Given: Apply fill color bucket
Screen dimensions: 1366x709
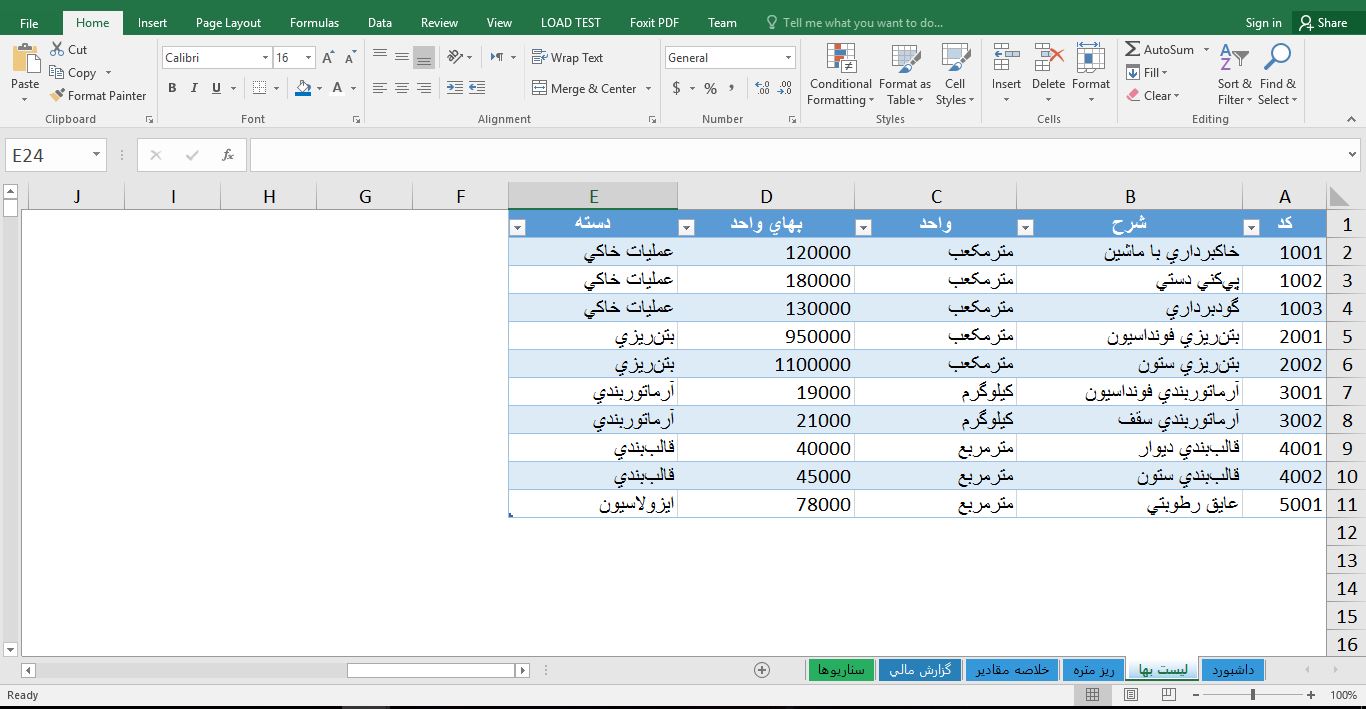Looking at the screenshot, I should coord(303,88).
